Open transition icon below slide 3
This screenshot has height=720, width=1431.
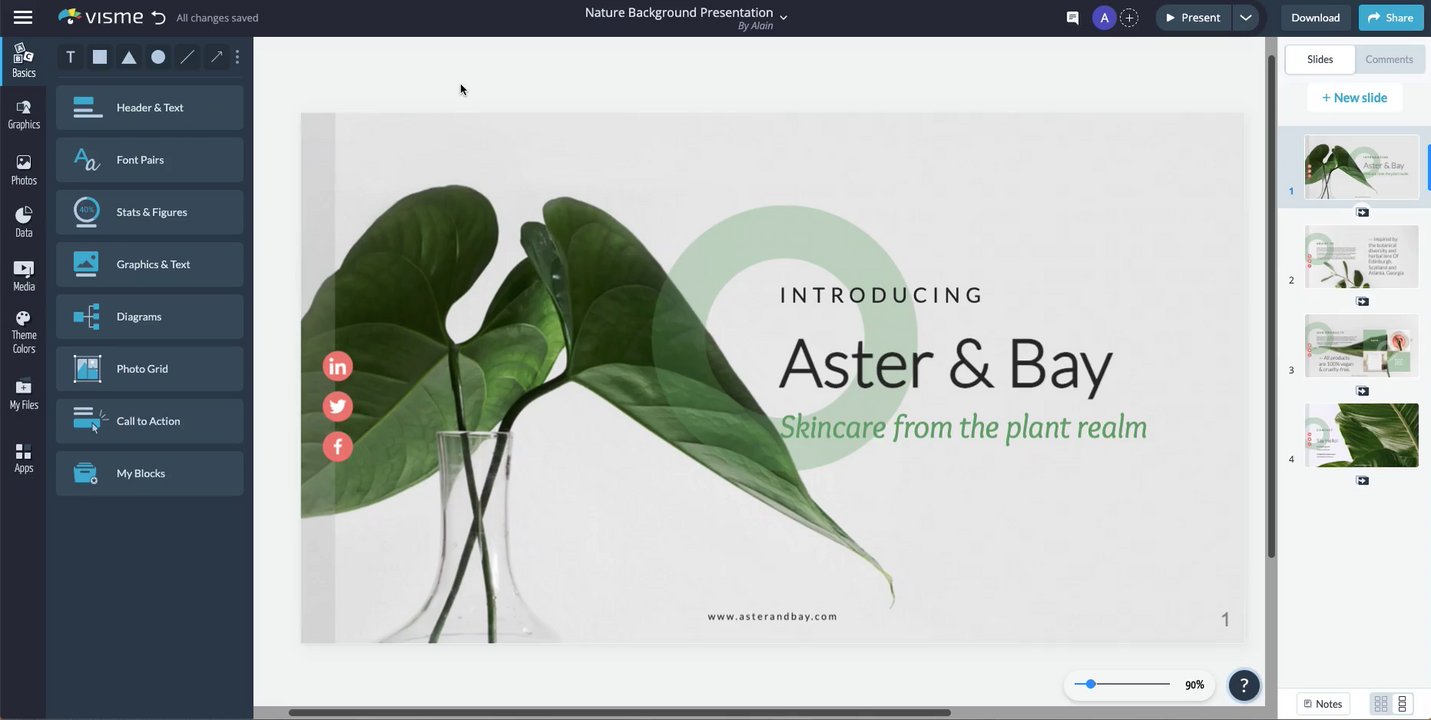[x=1362, y=391]
